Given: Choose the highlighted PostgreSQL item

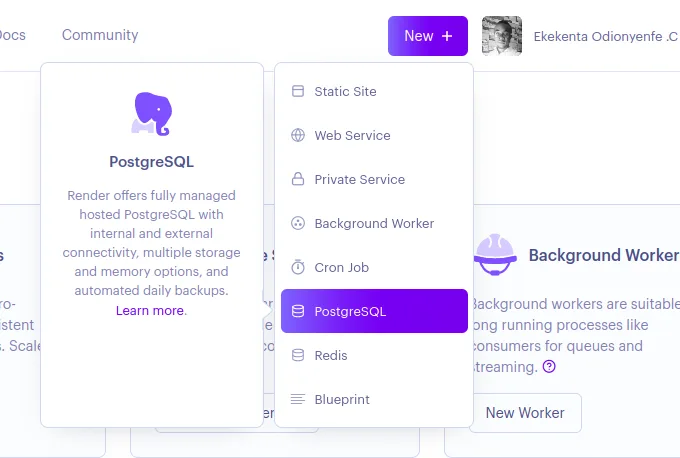Looking at the screenshot, I should pos(374,311).
